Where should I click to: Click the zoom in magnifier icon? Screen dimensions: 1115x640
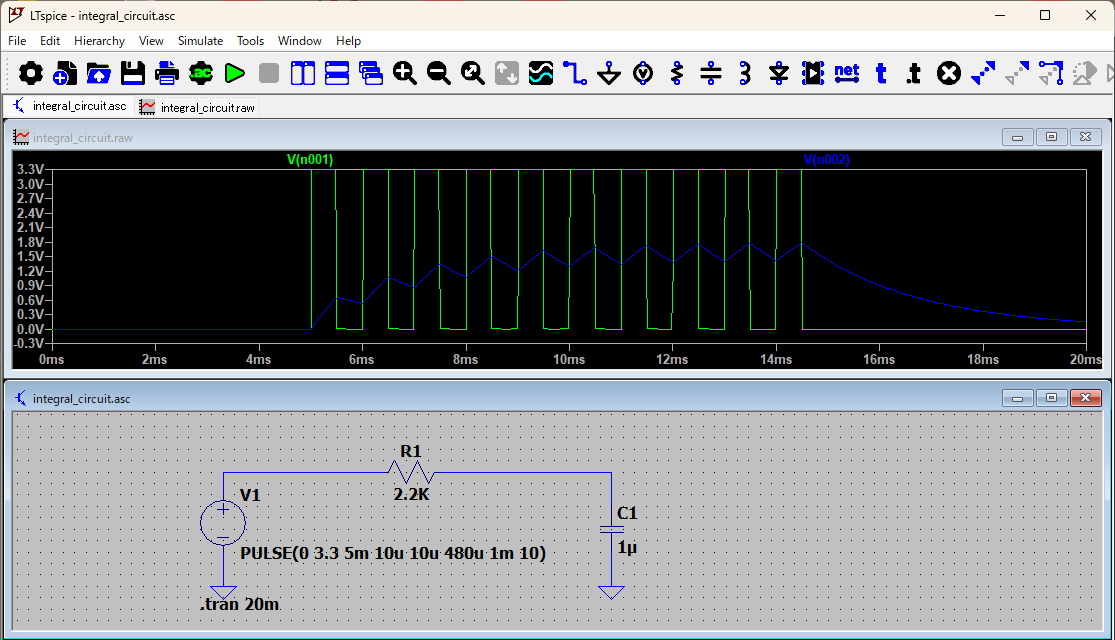(x=405, y=73)
